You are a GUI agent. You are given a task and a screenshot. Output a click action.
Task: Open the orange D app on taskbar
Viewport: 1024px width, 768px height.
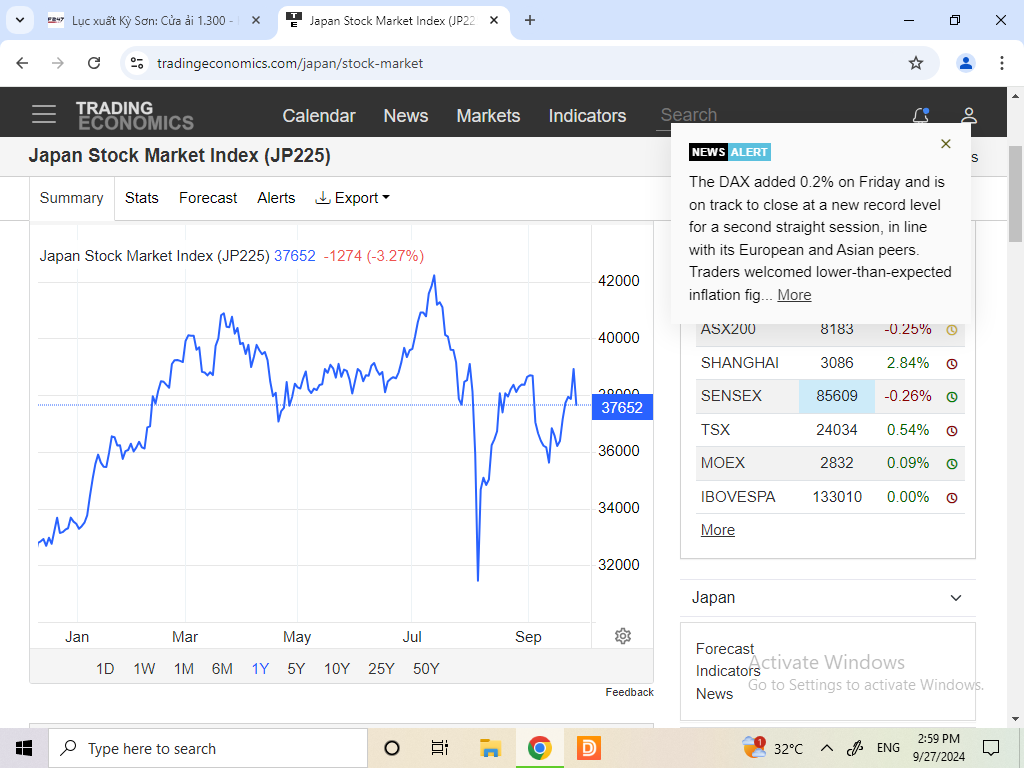(x=589, y=748)
